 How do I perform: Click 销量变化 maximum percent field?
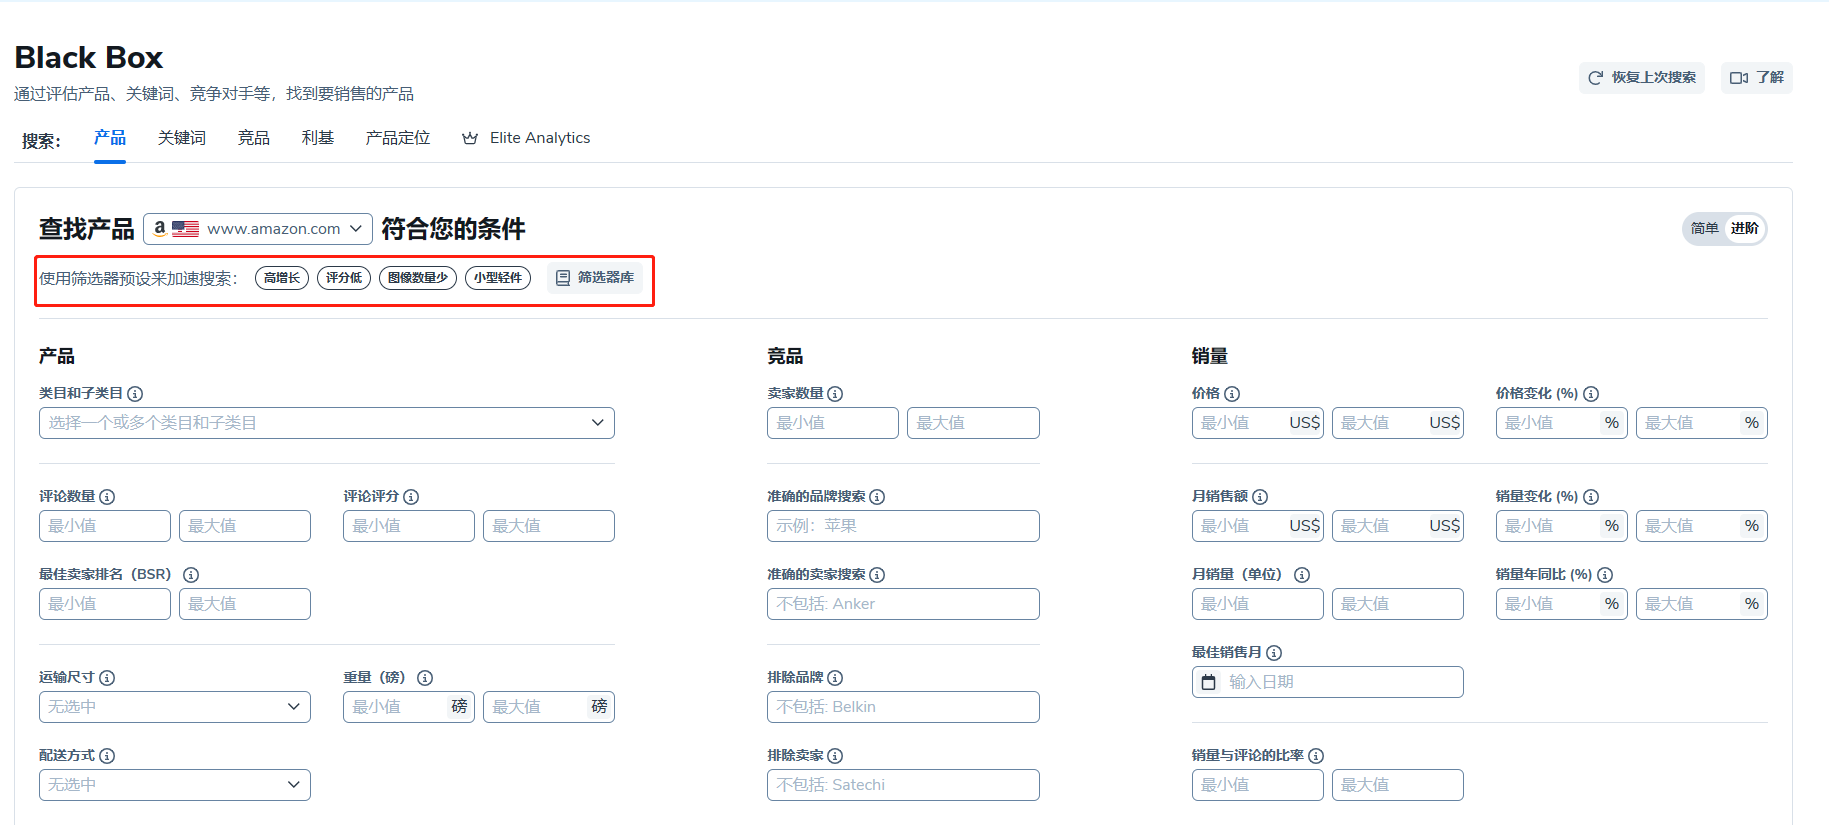[1702, 526]
